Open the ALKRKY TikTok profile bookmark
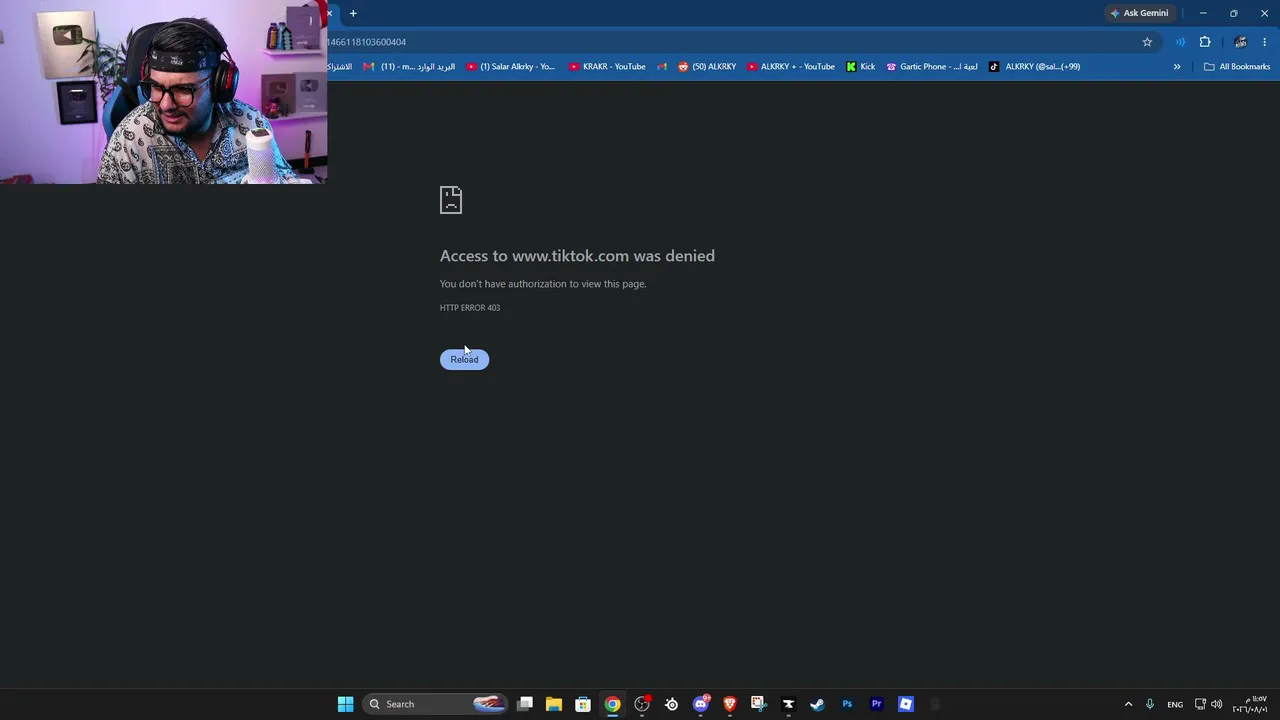 click(1034, 67)
